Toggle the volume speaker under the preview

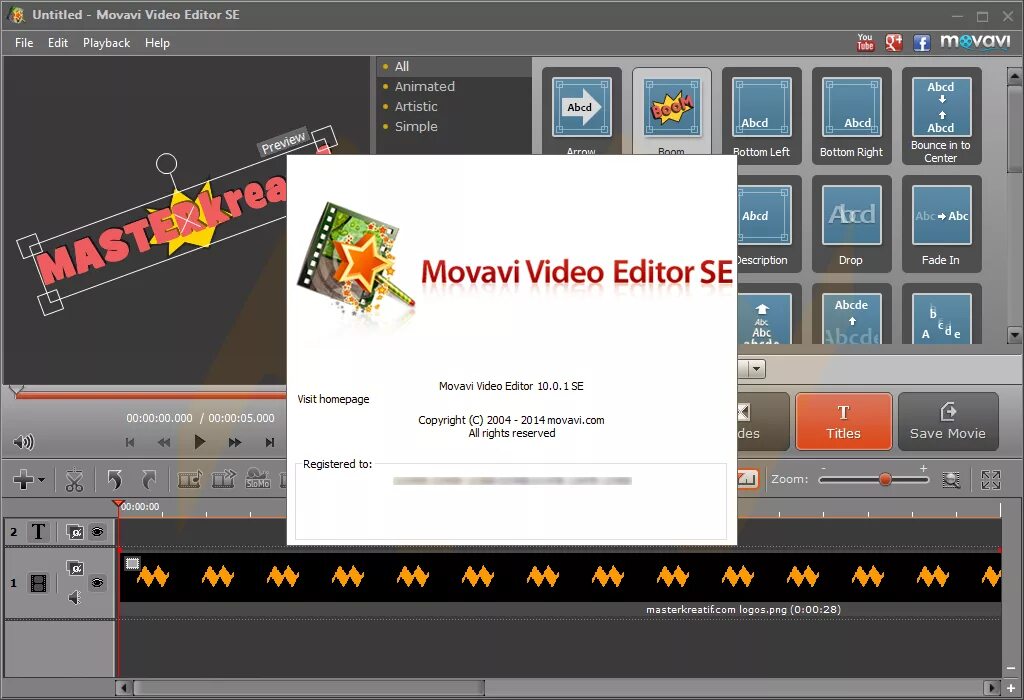click(x=24, y=442)
